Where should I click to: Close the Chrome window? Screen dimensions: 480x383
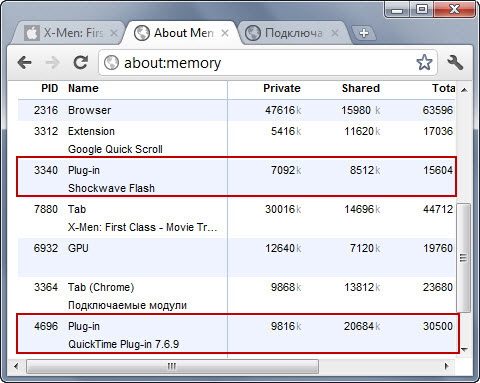click(454, 9)
